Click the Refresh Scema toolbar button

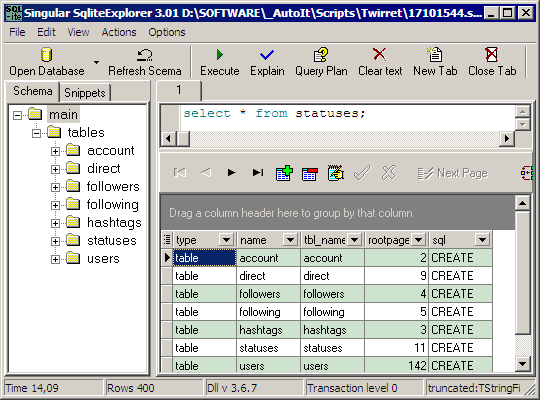point(145,62)
